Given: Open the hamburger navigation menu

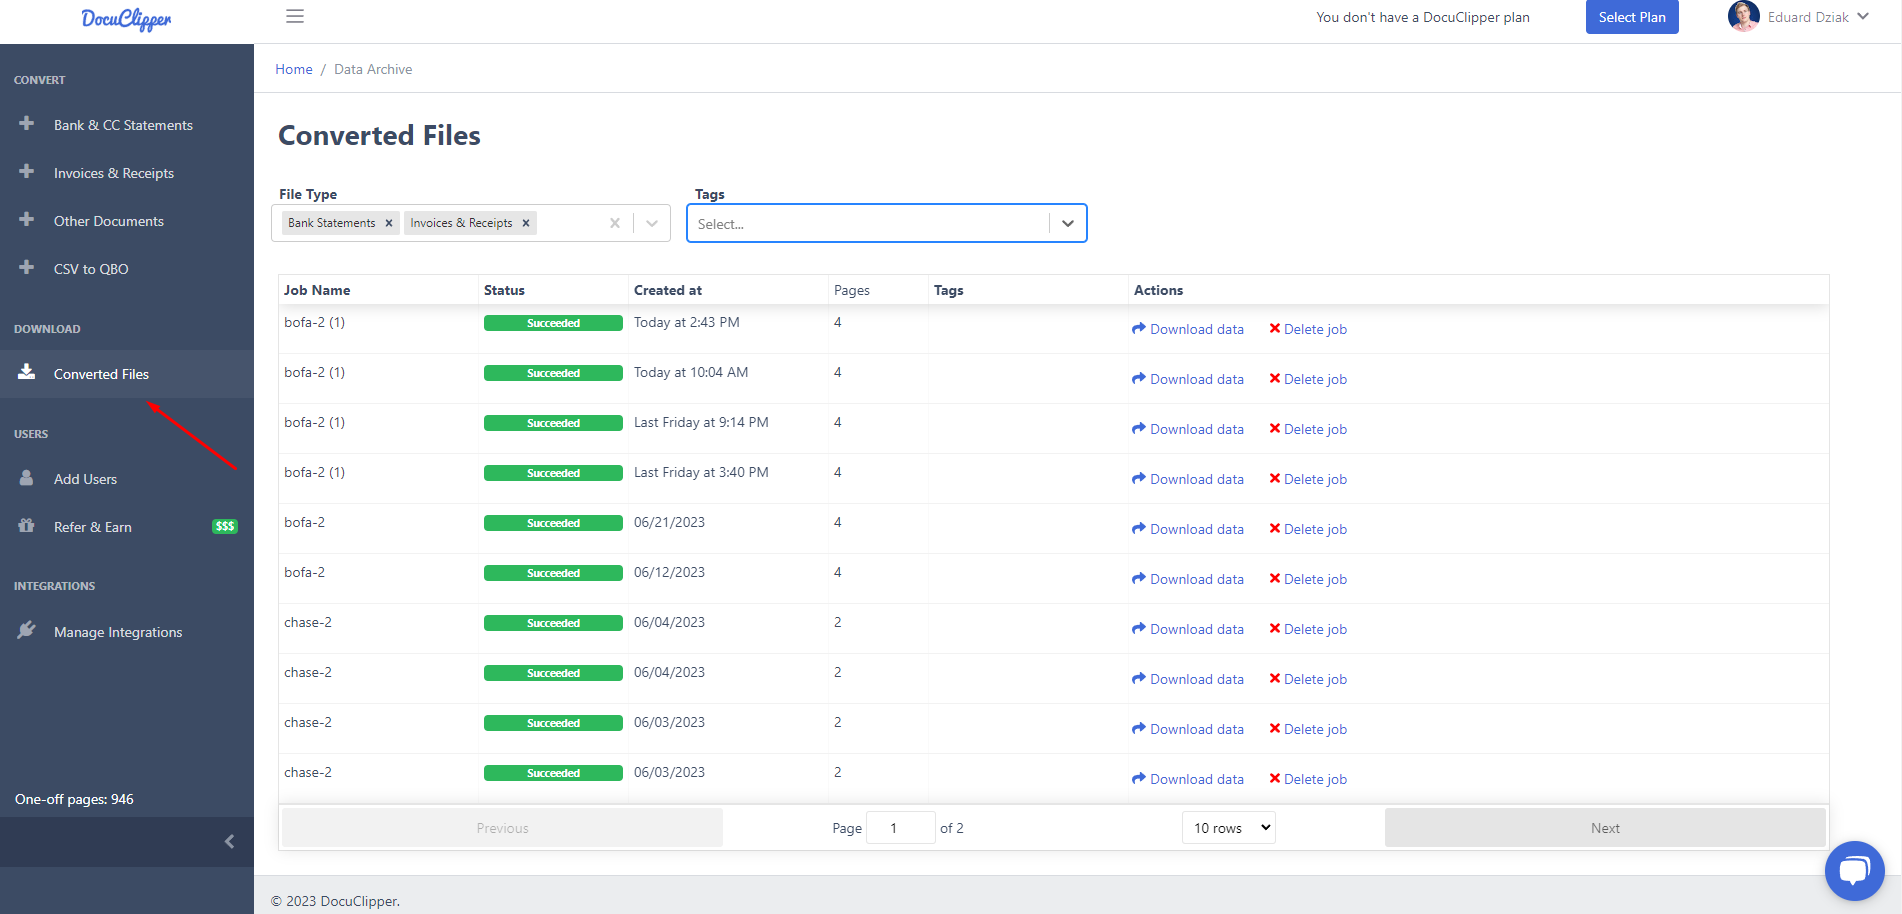Looking at the screenshot, I should tap(294, 16).
